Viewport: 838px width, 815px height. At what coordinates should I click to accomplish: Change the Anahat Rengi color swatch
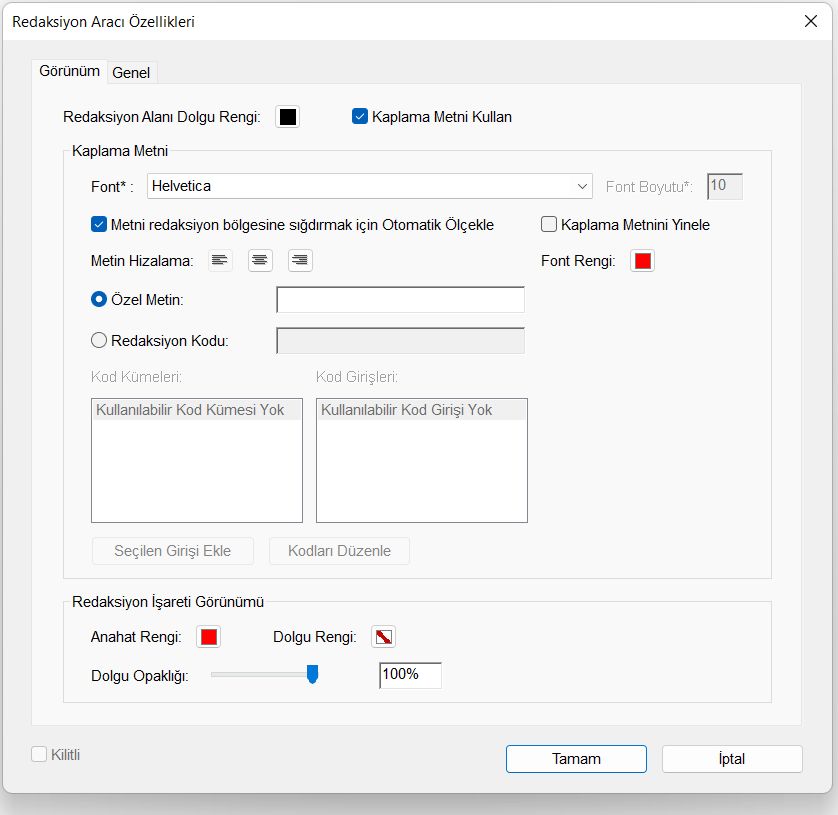tap(209, 637)
